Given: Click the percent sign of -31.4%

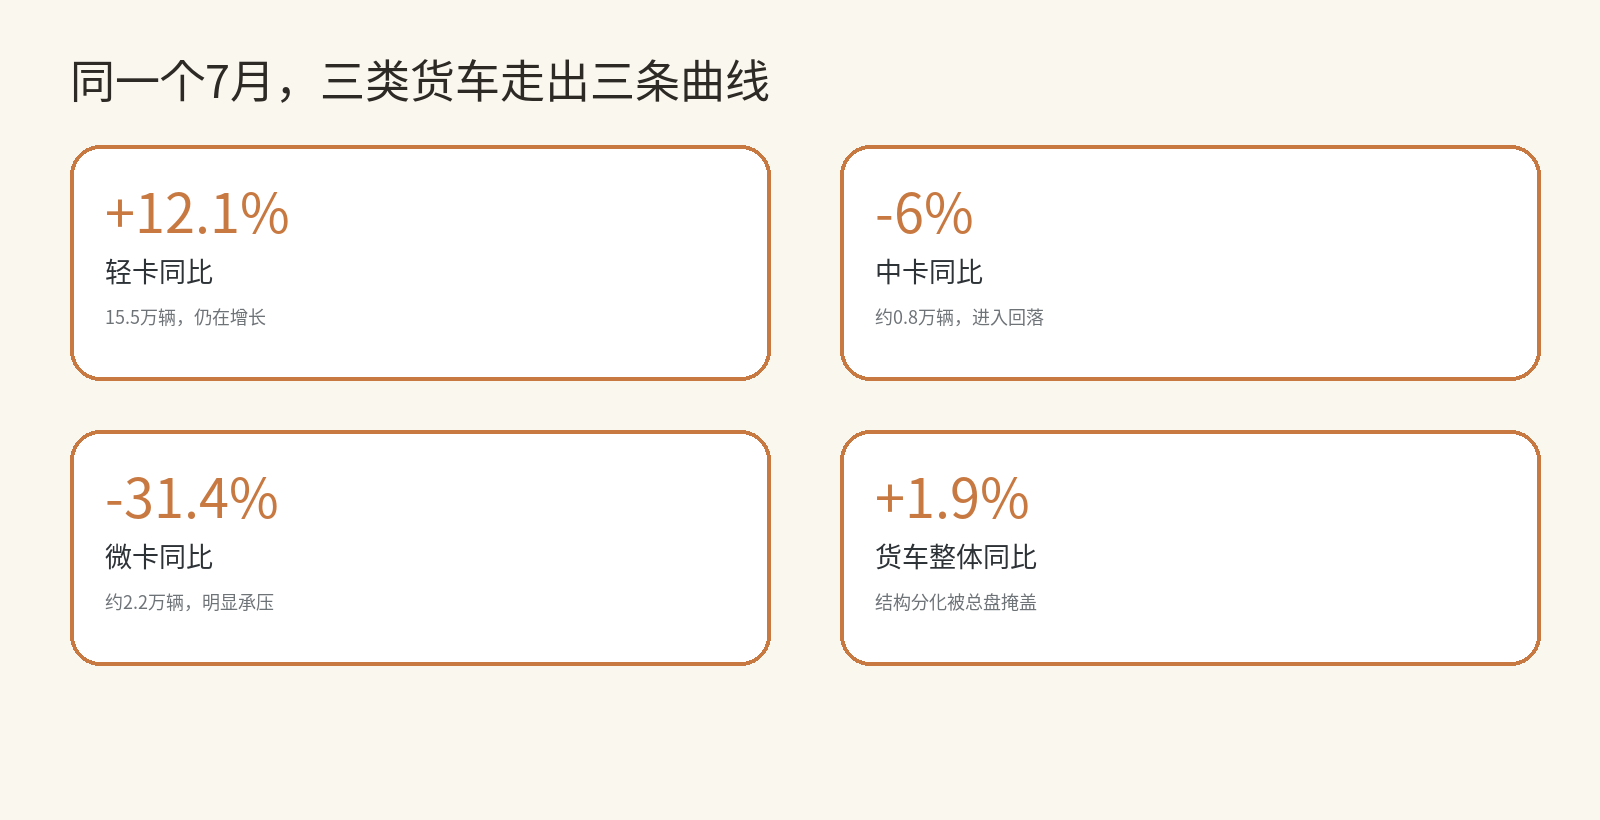Looking at the screenshot, I should pyautogui.click(x=254, y=499).
